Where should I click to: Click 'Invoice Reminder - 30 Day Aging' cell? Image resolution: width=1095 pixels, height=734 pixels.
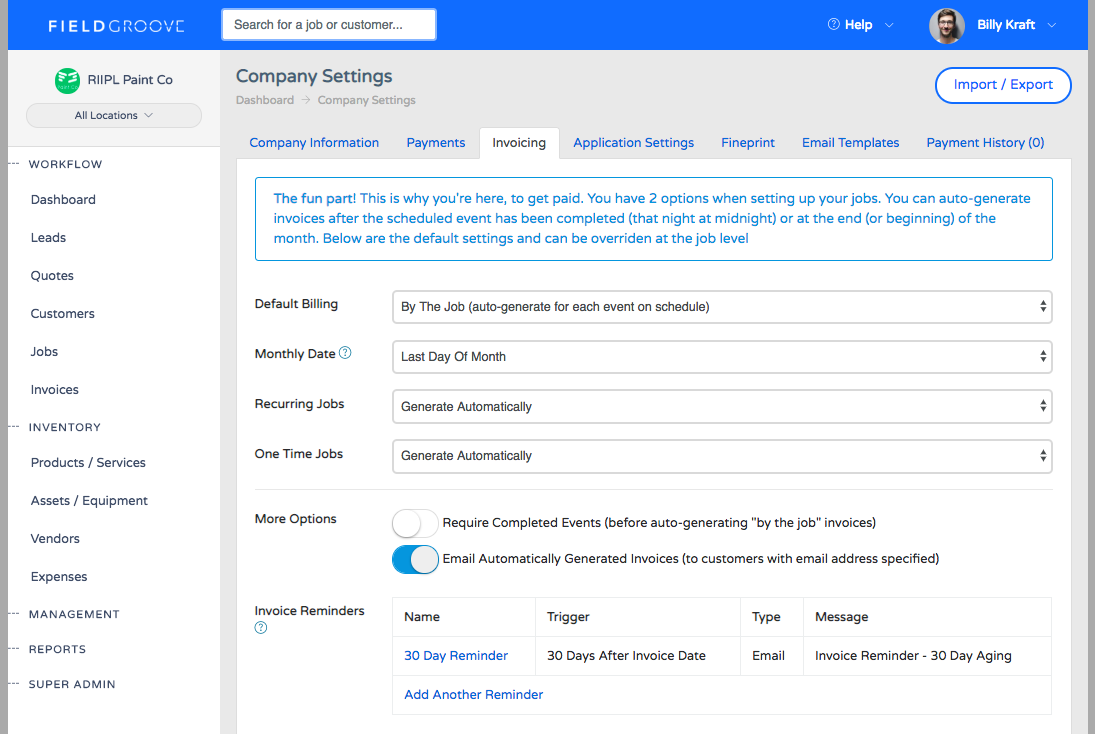(927, 656)
